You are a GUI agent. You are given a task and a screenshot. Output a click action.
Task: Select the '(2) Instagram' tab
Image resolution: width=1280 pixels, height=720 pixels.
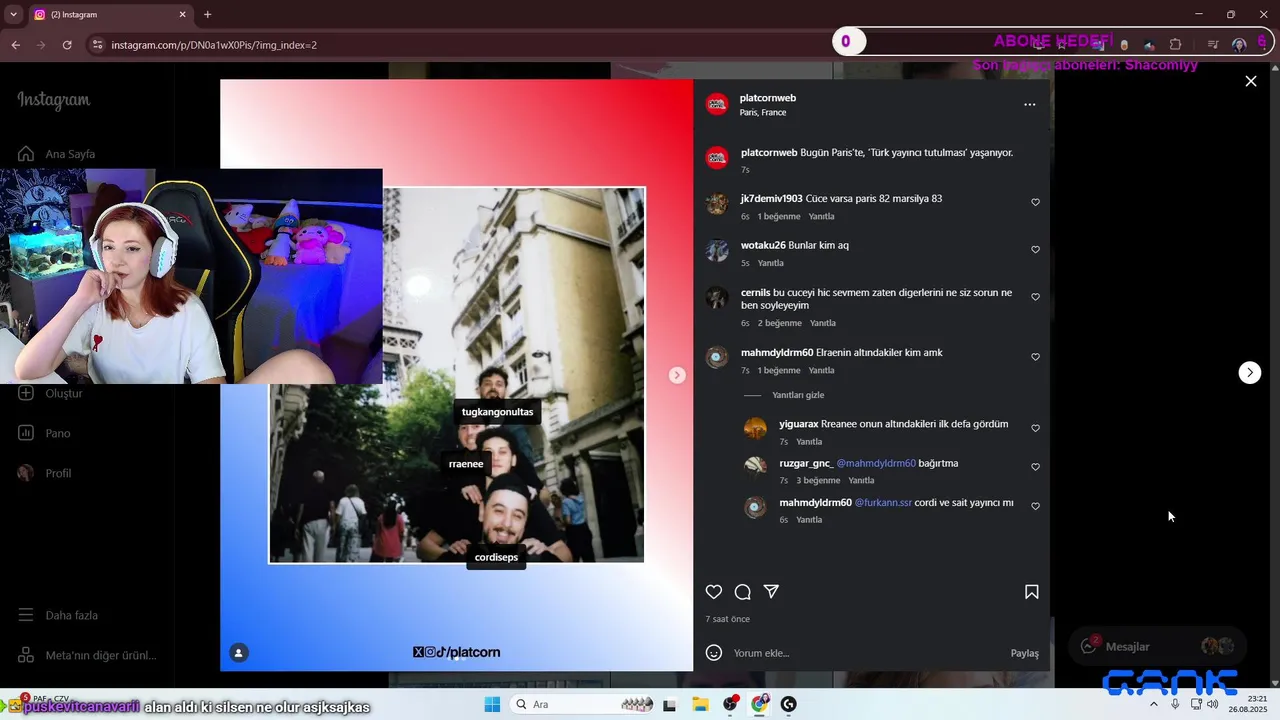pyautogui.click(x=108, y=14)
